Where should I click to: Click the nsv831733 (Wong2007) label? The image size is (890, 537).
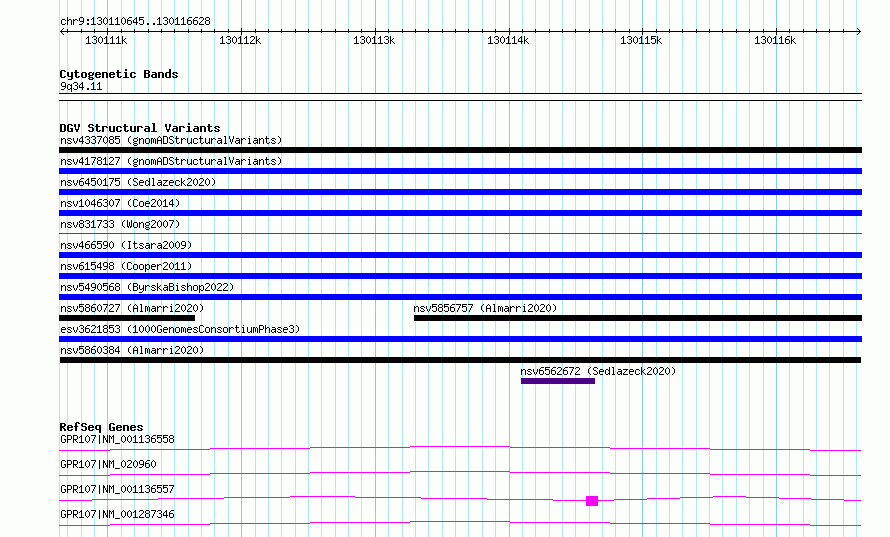[x=120, y=224]
